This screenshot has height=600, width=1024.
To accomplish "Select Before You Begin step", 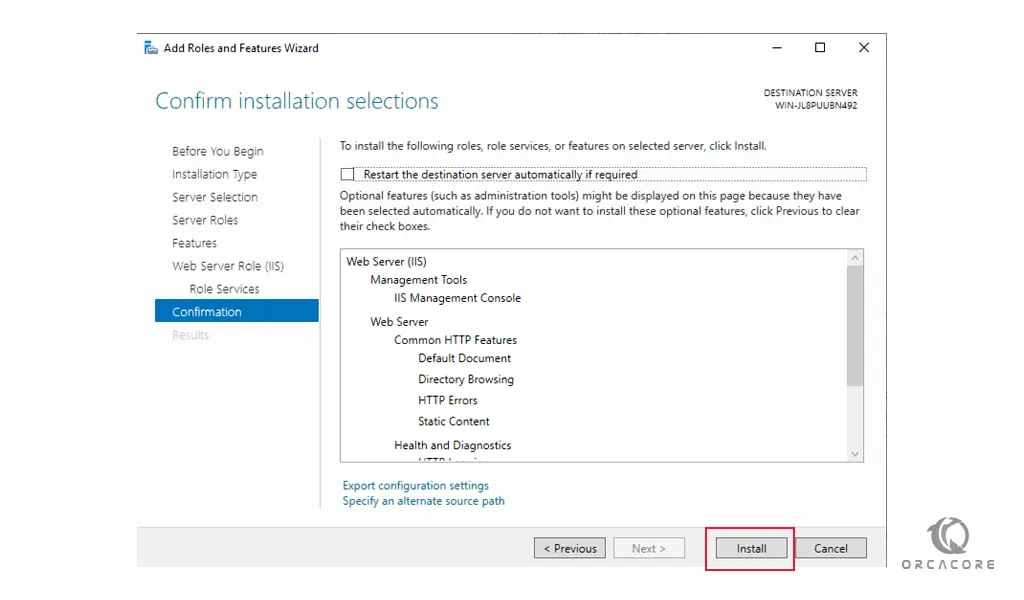I will click(217, 151).
